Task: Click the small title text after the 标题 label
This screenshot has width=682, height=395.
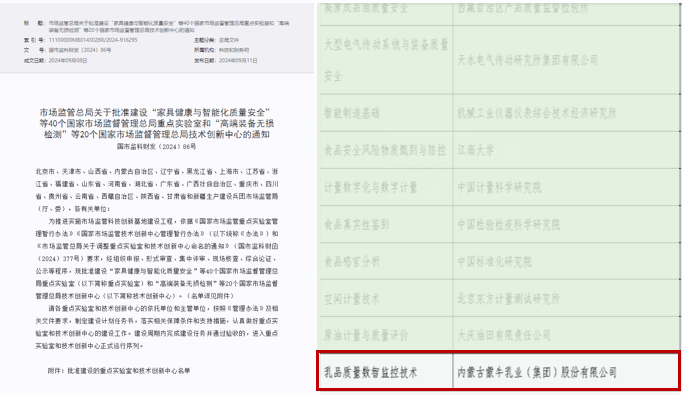Action: pyautogui.click(x=169, y=26)
